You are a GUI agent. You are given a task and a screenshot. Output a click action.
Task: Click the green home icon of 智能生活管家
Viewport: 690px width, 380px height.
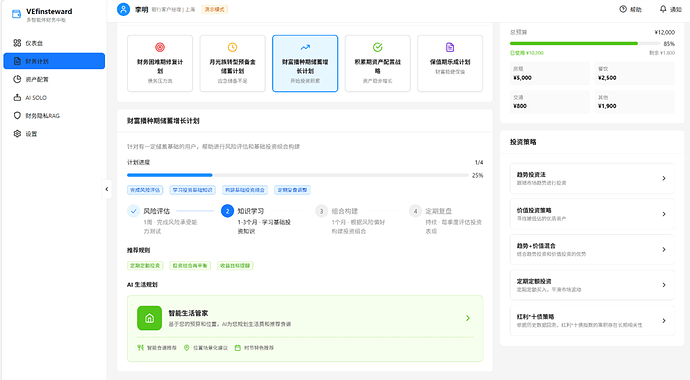(x=150, y=318)
